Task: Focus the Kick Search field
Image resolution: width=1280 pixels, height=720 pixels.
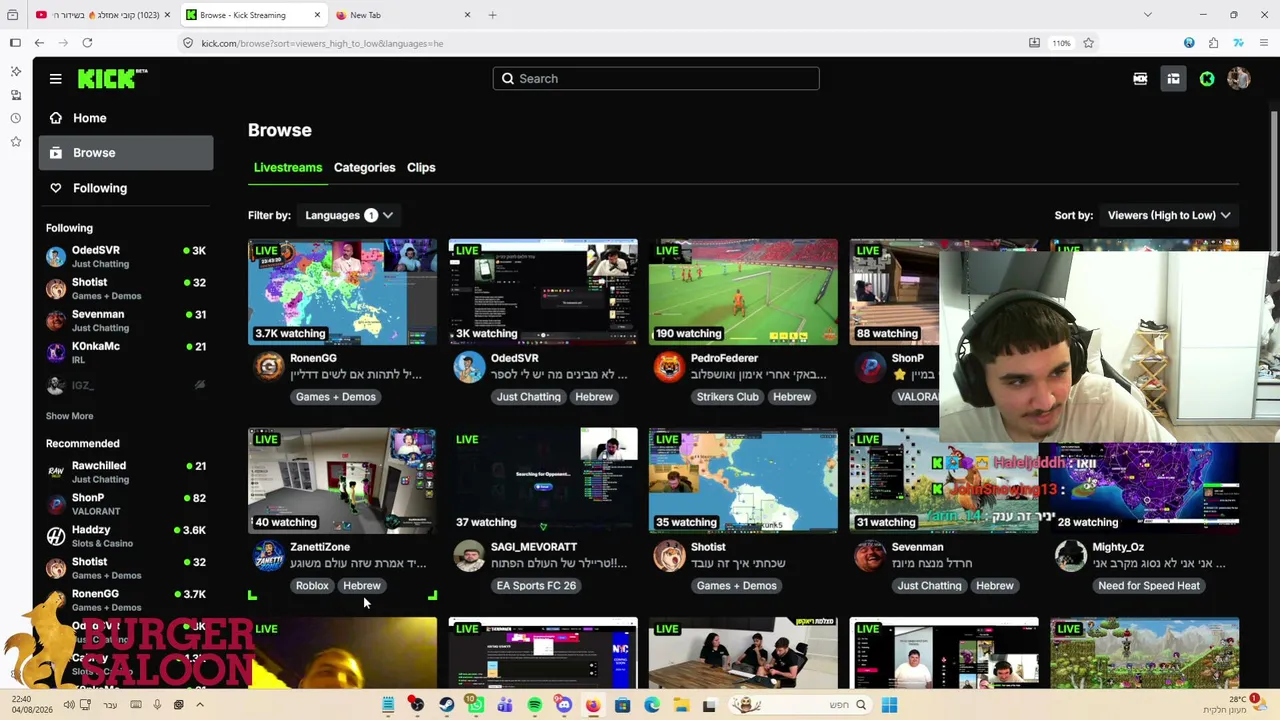Action: (656, 79)
